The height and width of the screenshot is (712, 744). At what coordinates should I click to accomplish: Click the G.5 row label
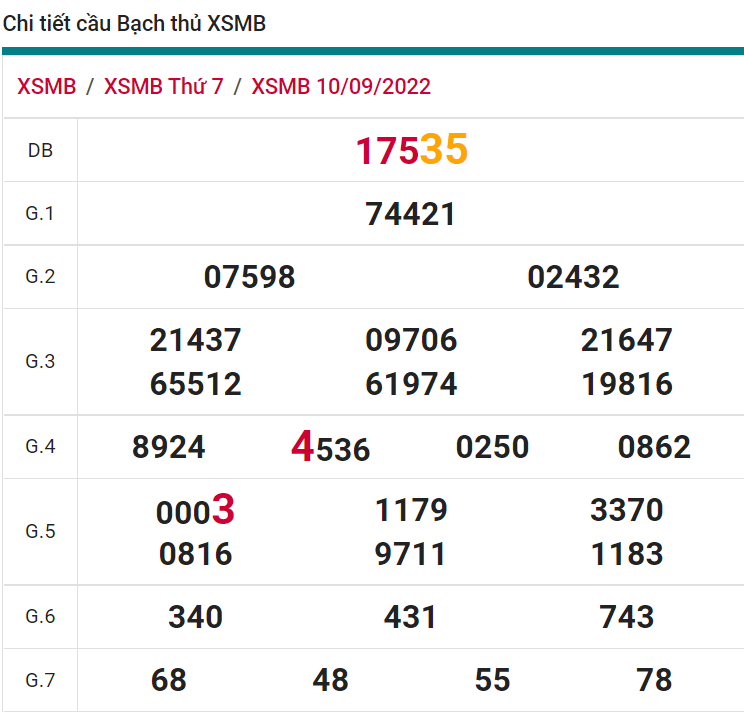tap(40, 531)
